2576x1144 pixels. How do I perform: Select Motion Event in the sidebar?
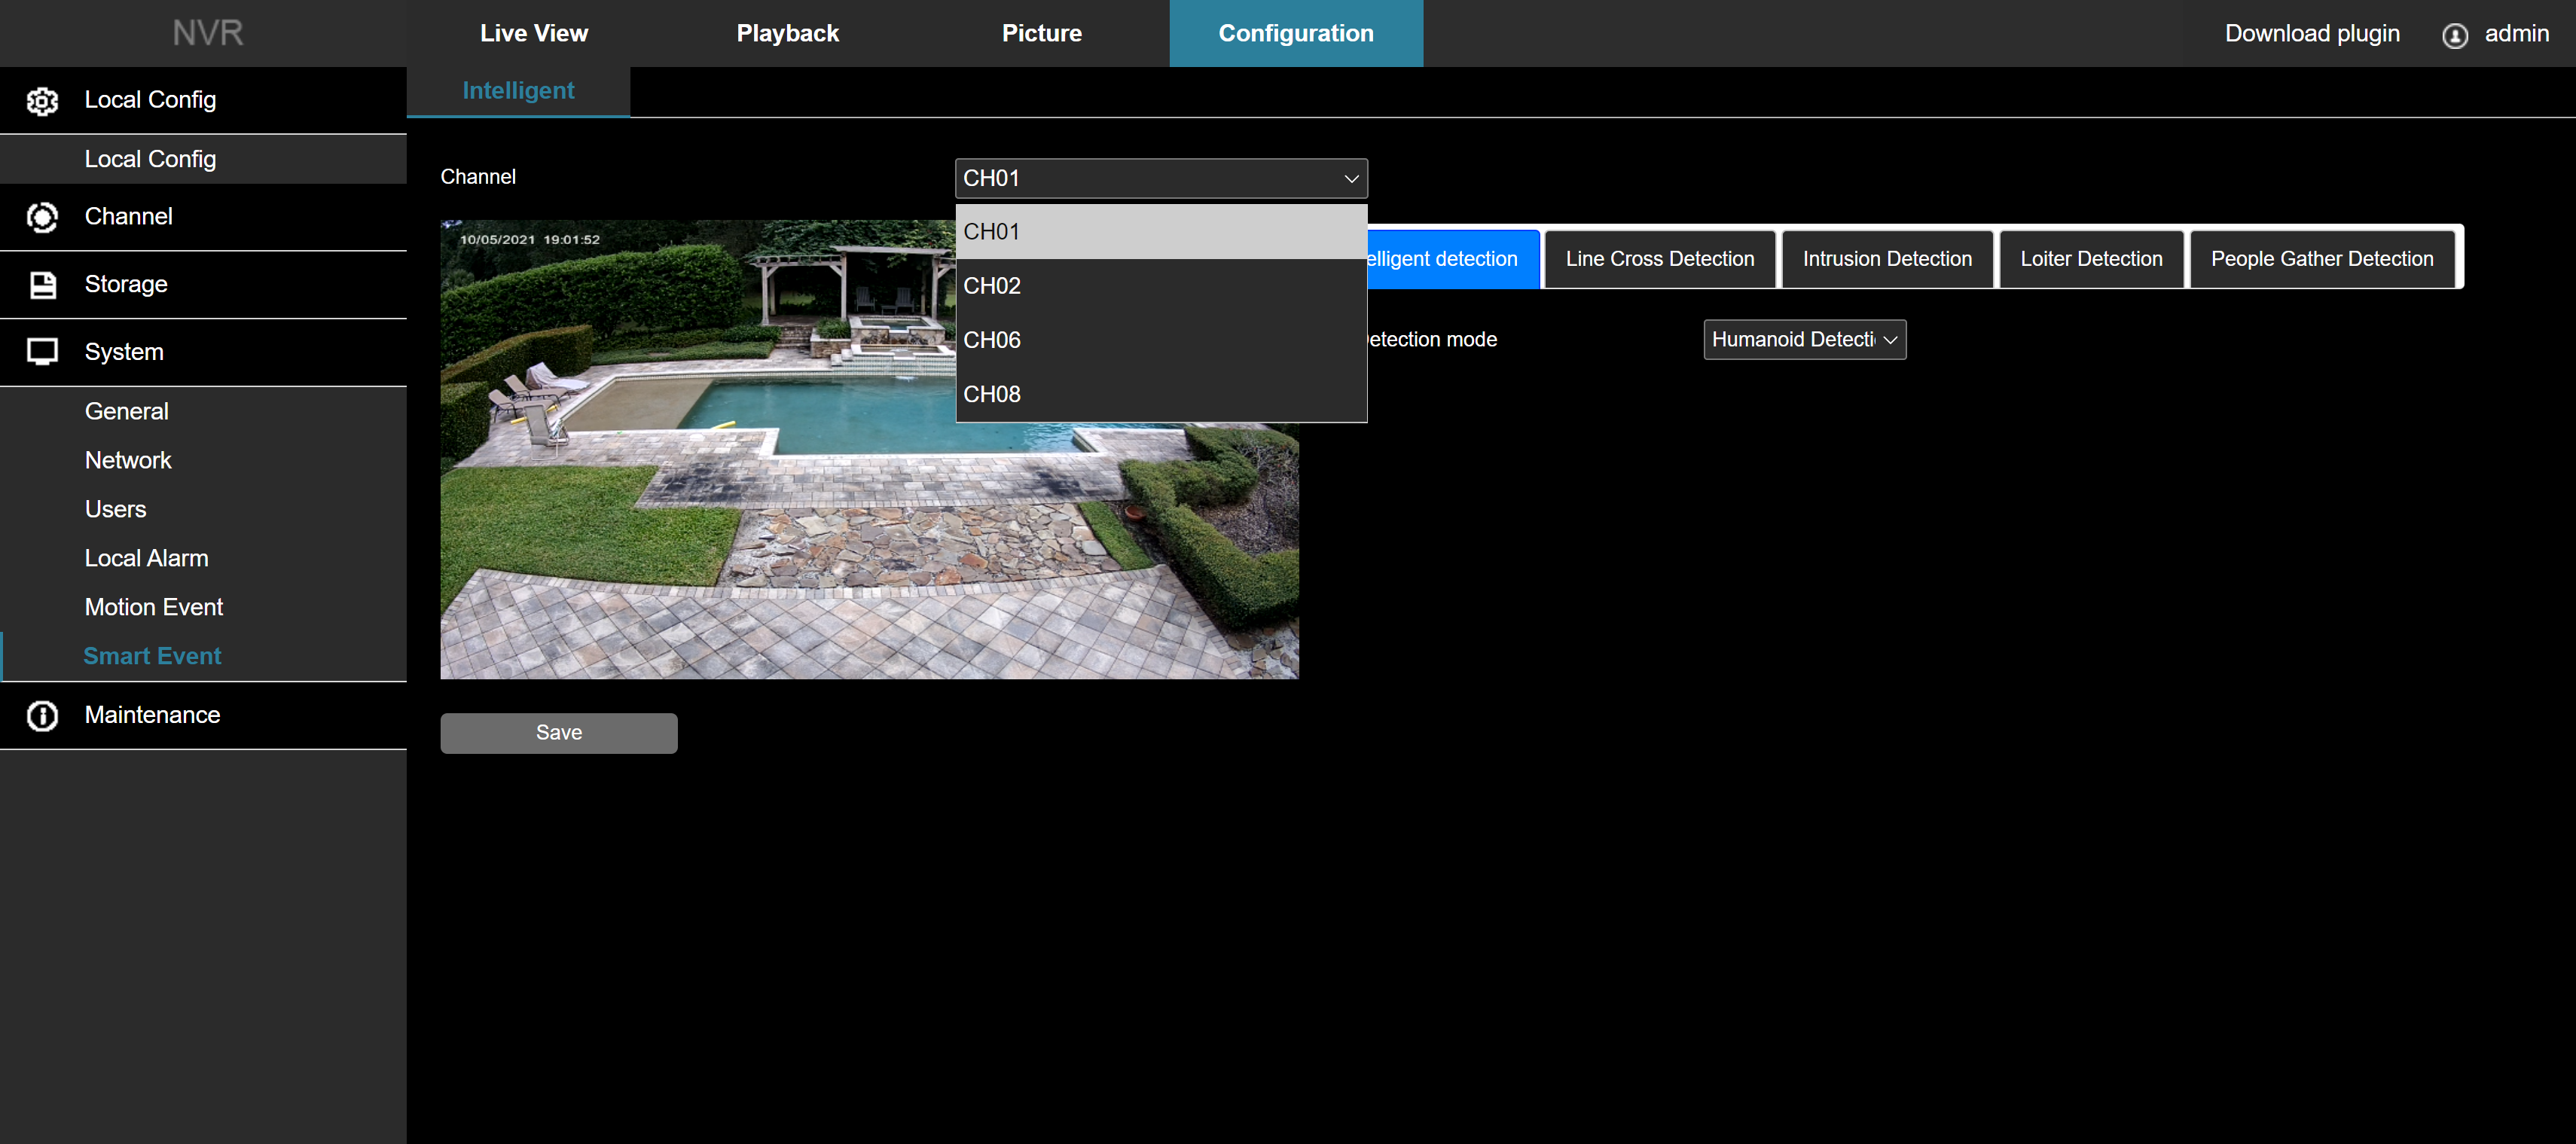point(154,607)
